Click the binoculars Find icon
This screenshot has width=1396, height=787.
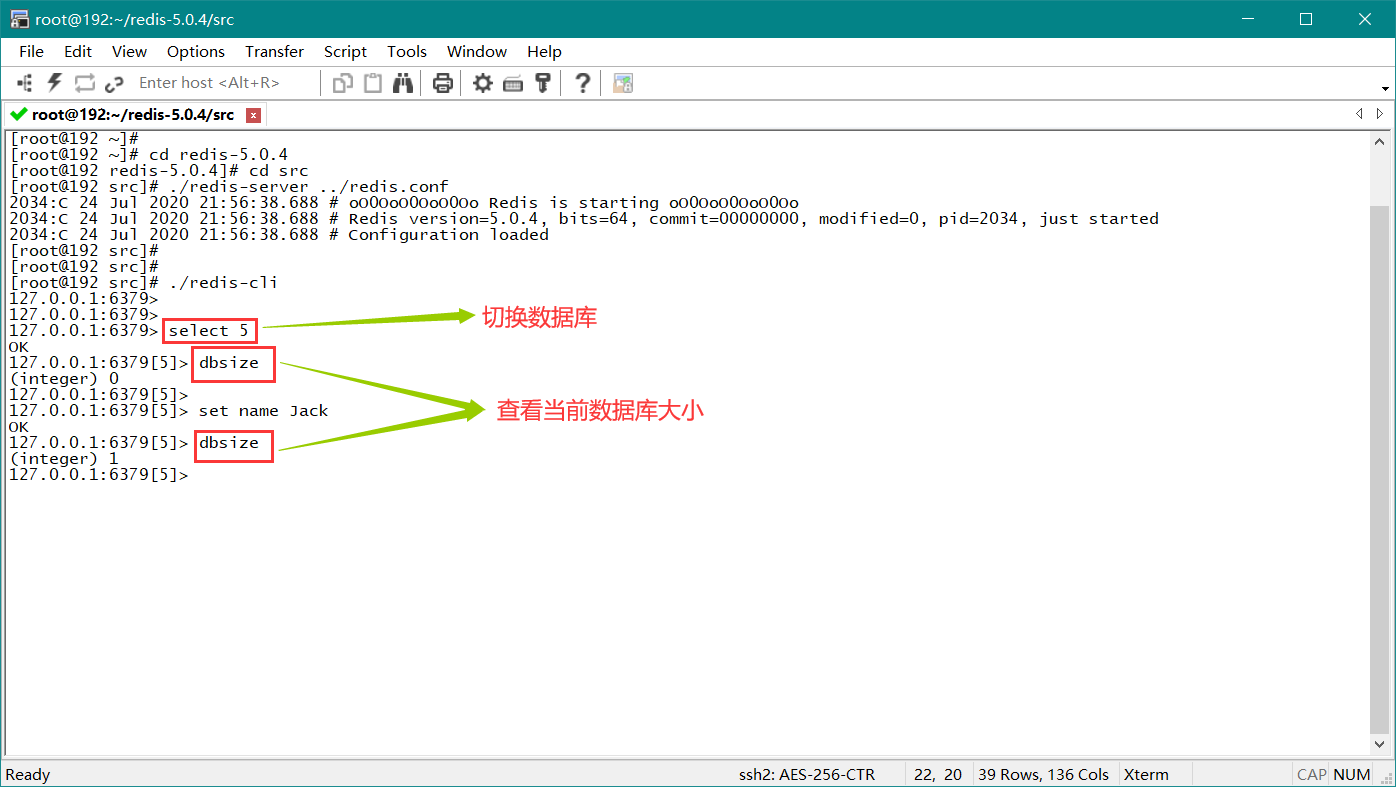pyautogui.click(x=403, y=83)
